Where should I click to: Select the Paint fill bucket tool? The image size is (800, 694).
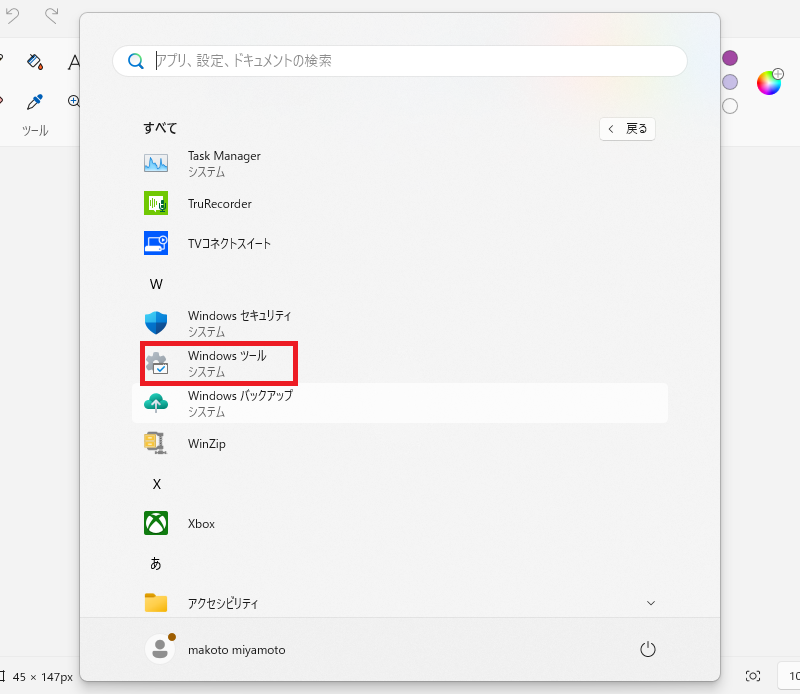(x=35, y=62)
